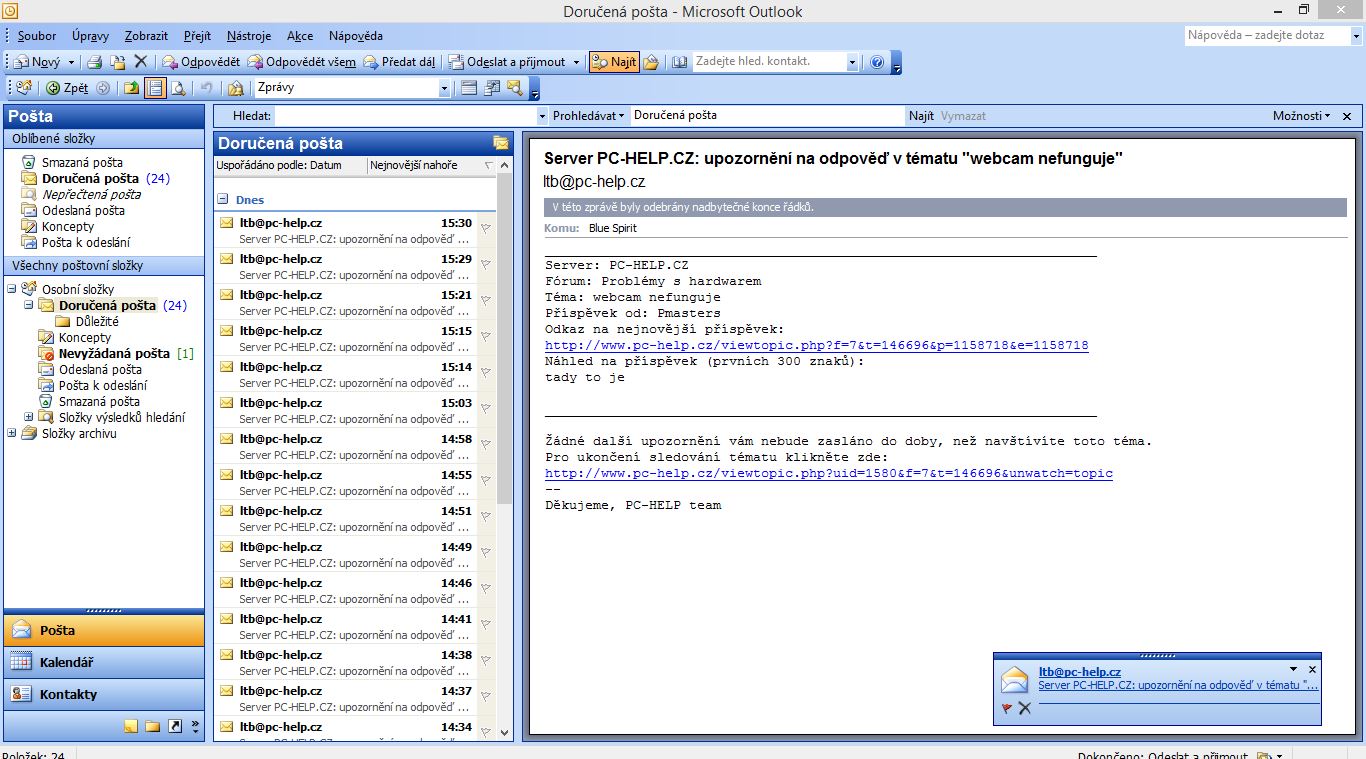1366x759 pixels.
Task: Open the Field Chooser icon
Action: (x=492, y=88)
